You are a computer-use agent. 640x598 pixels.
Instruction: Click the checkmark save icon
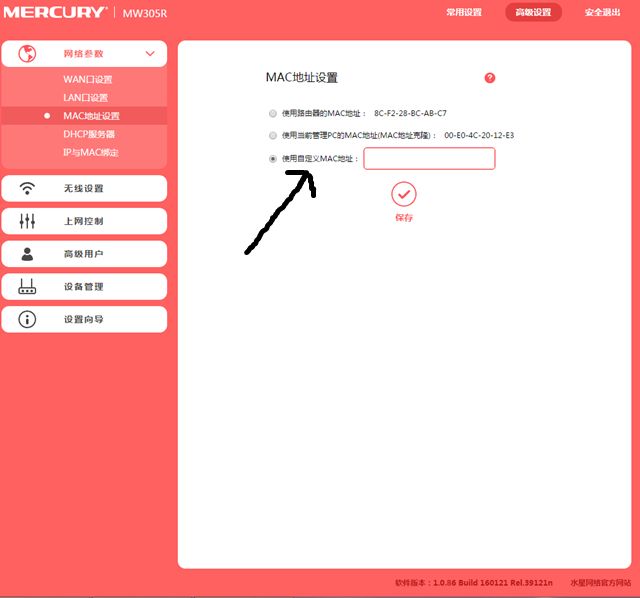[404, 194]
